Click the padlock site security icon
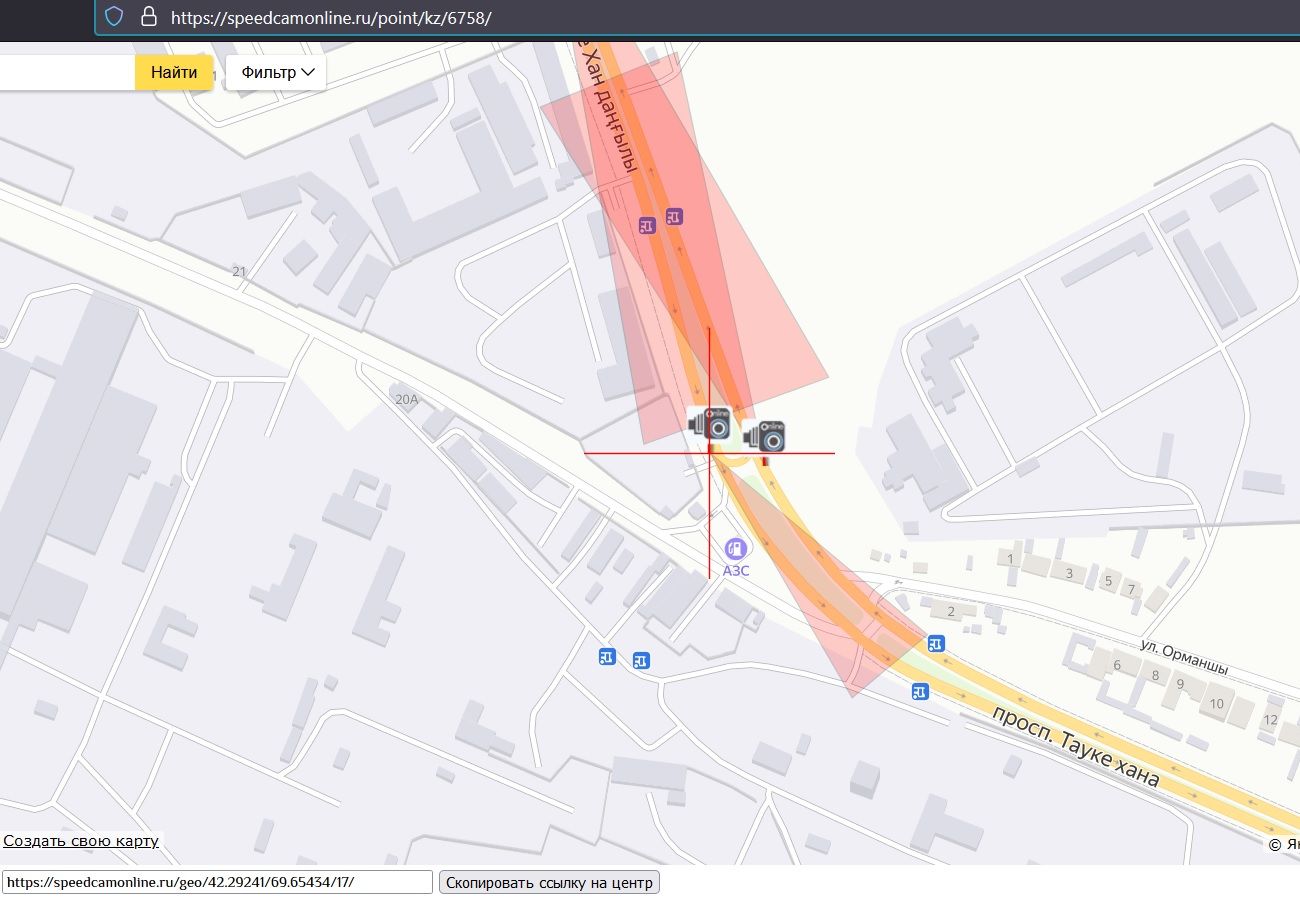 tap(148, 16)
